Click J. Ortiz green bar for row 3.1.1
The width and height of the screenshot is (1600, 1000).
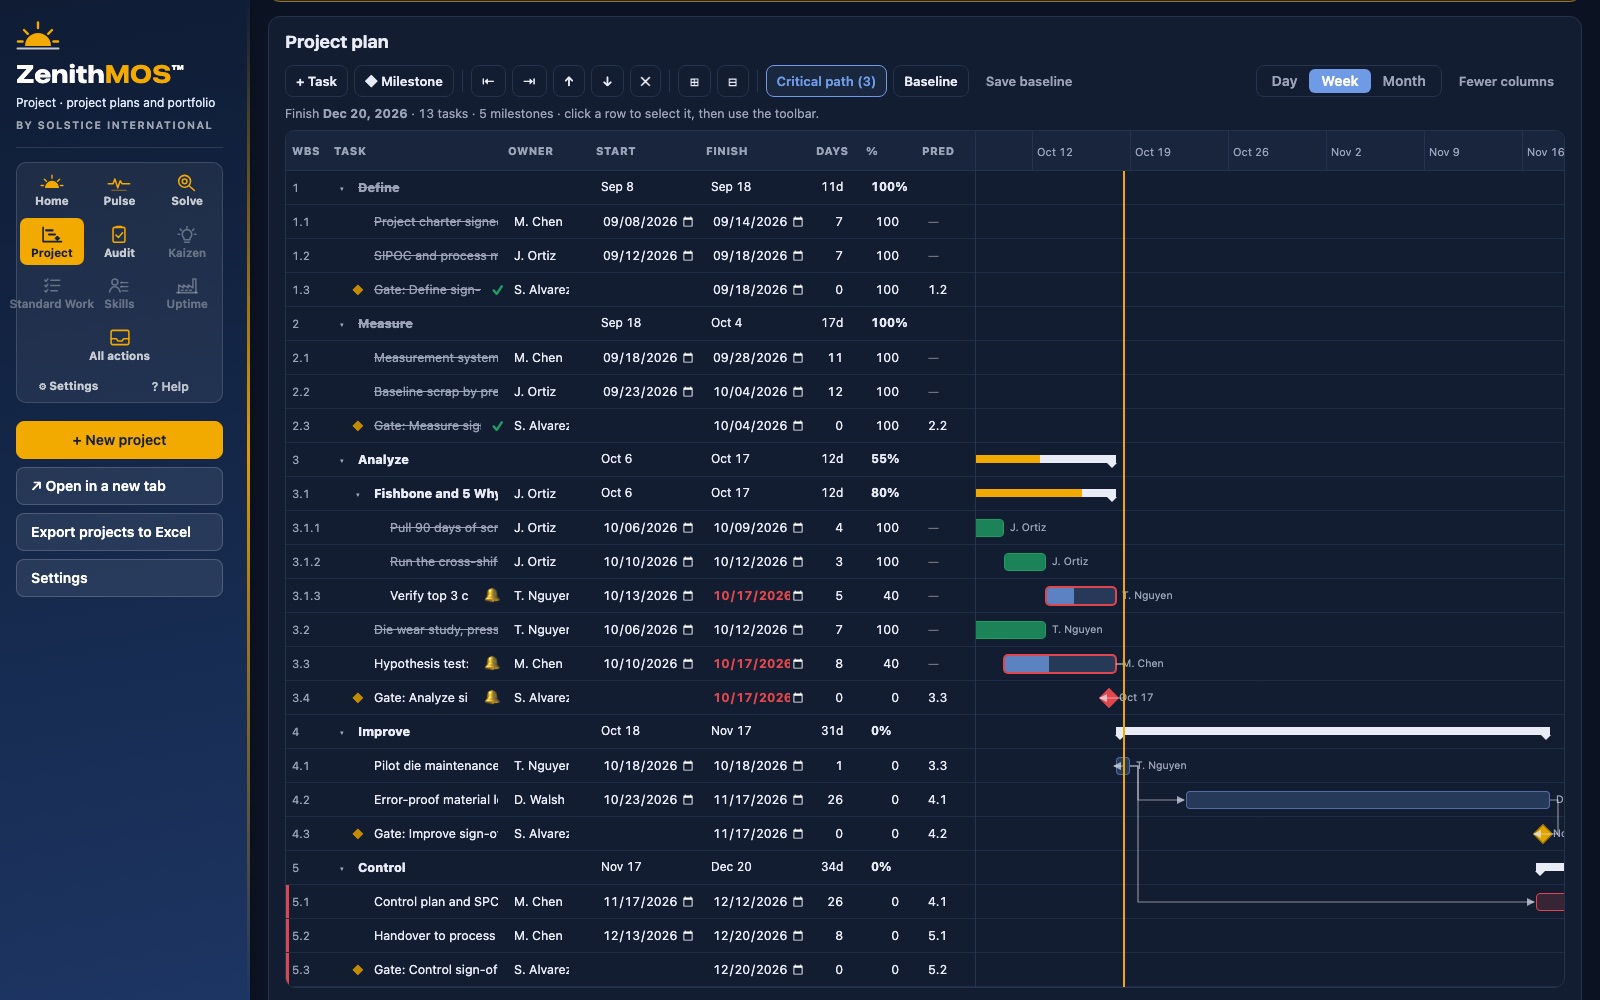pyautogui.click(x=989, y=528)
